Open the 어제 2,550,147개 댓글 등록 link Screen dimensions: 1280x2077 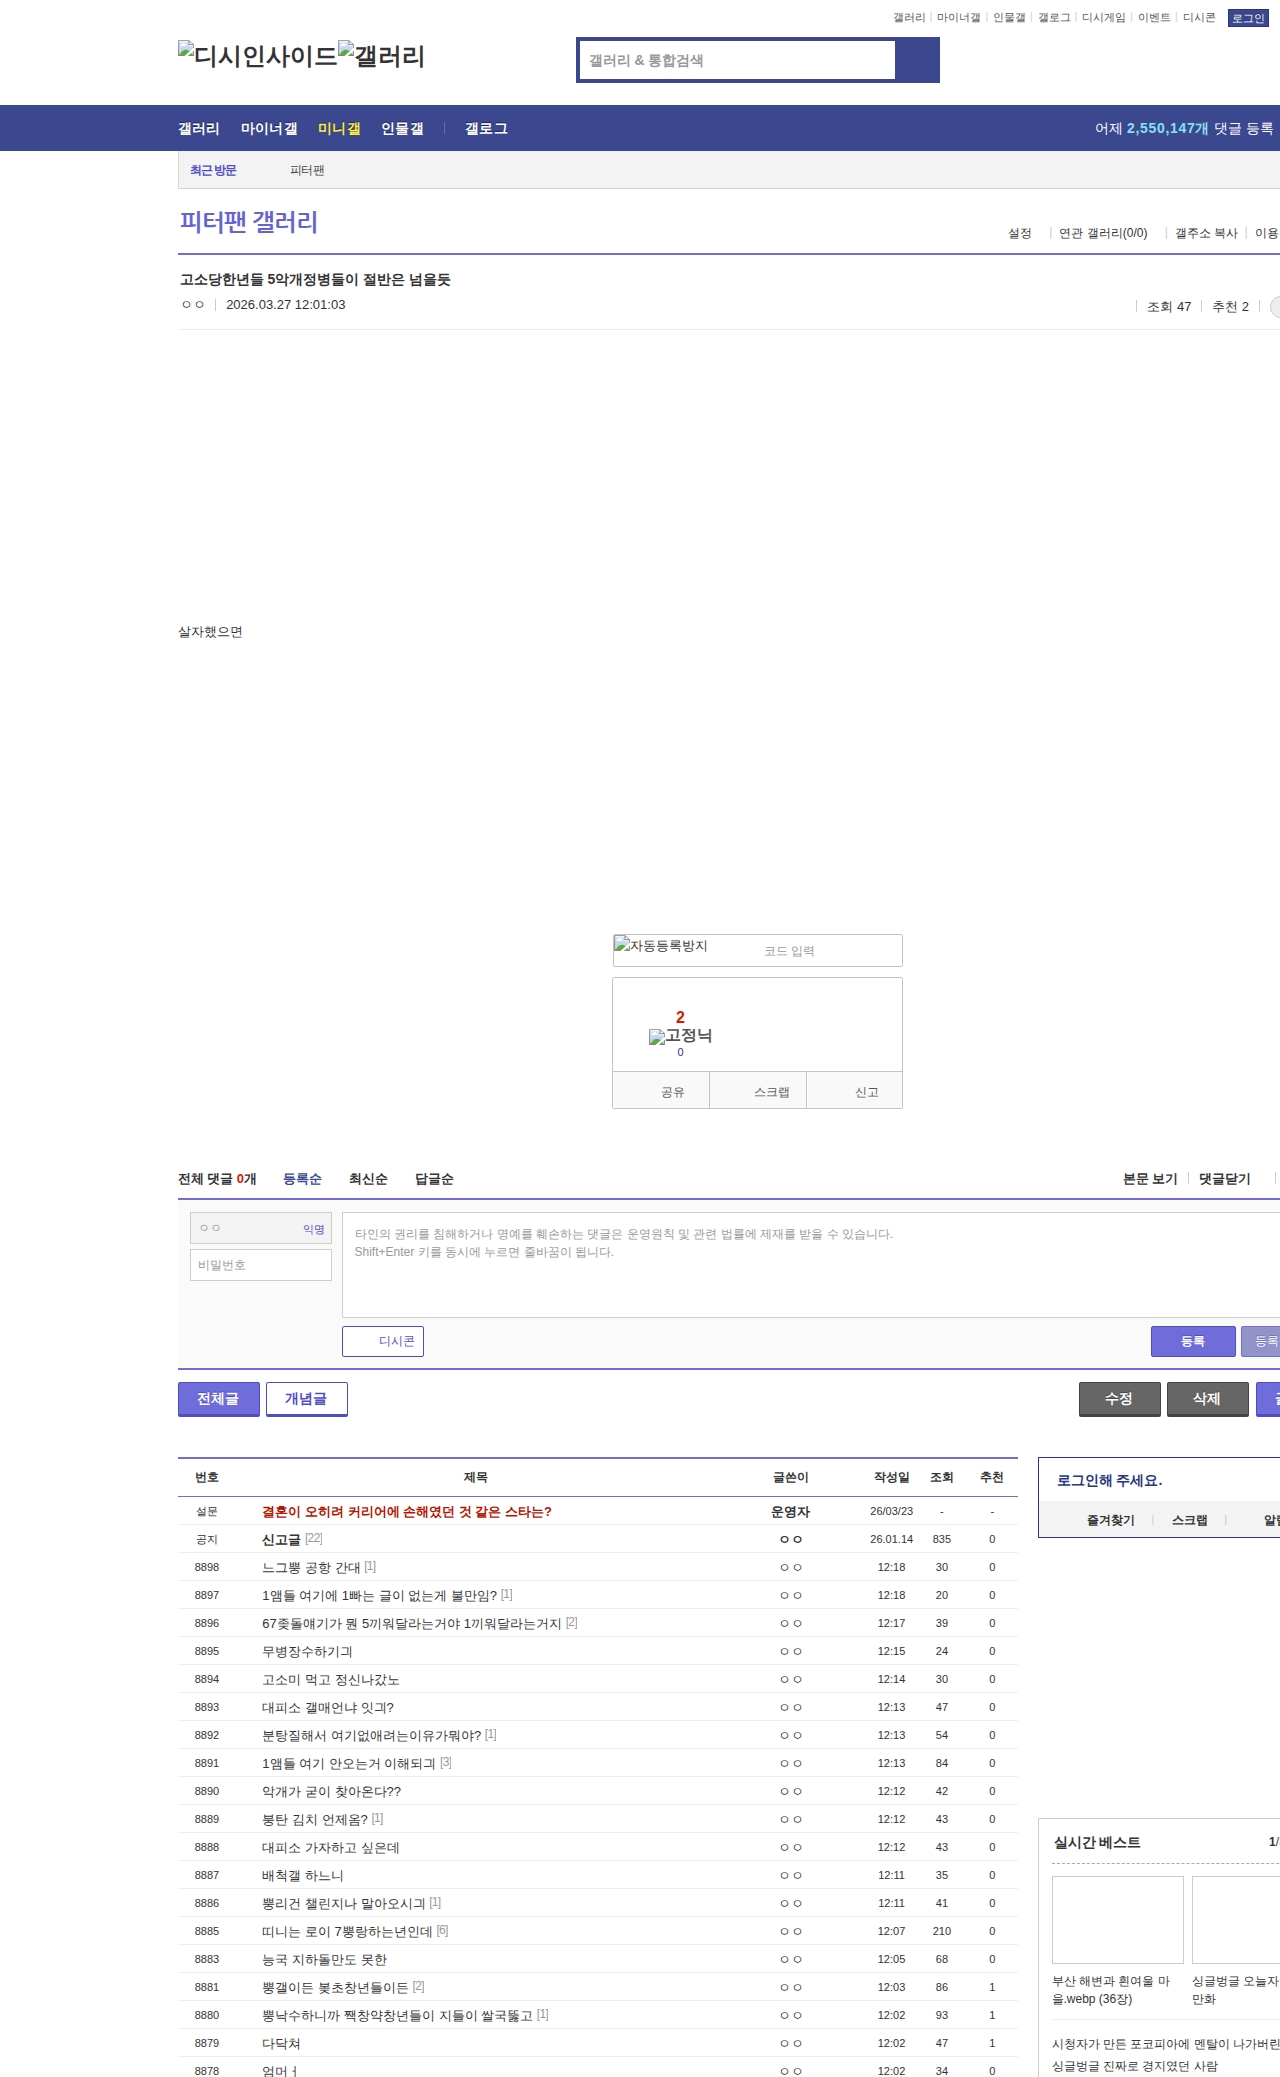pyautogui.click(x=1184, y=129)
